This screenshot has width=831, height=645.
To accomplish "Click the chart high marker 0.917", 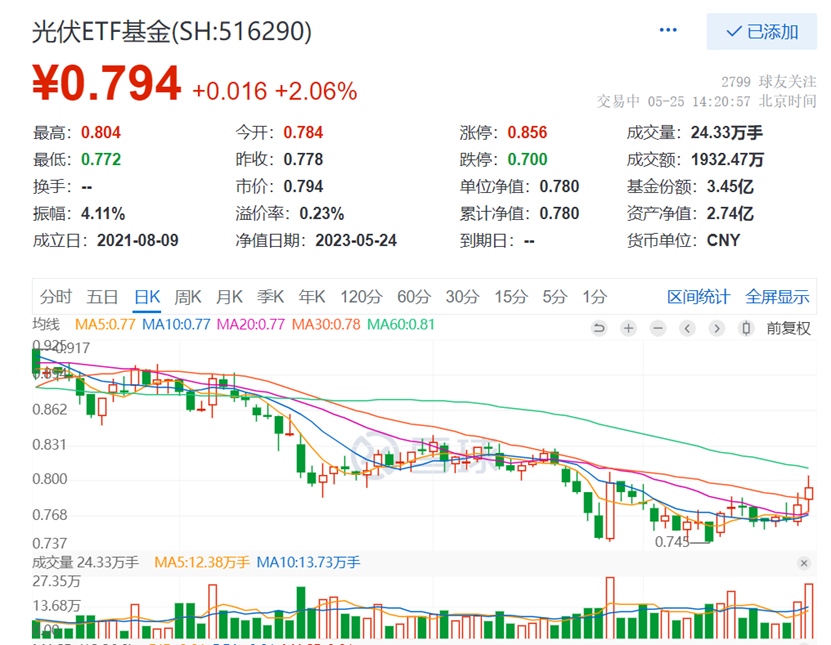I will click(x=73, y=348).
